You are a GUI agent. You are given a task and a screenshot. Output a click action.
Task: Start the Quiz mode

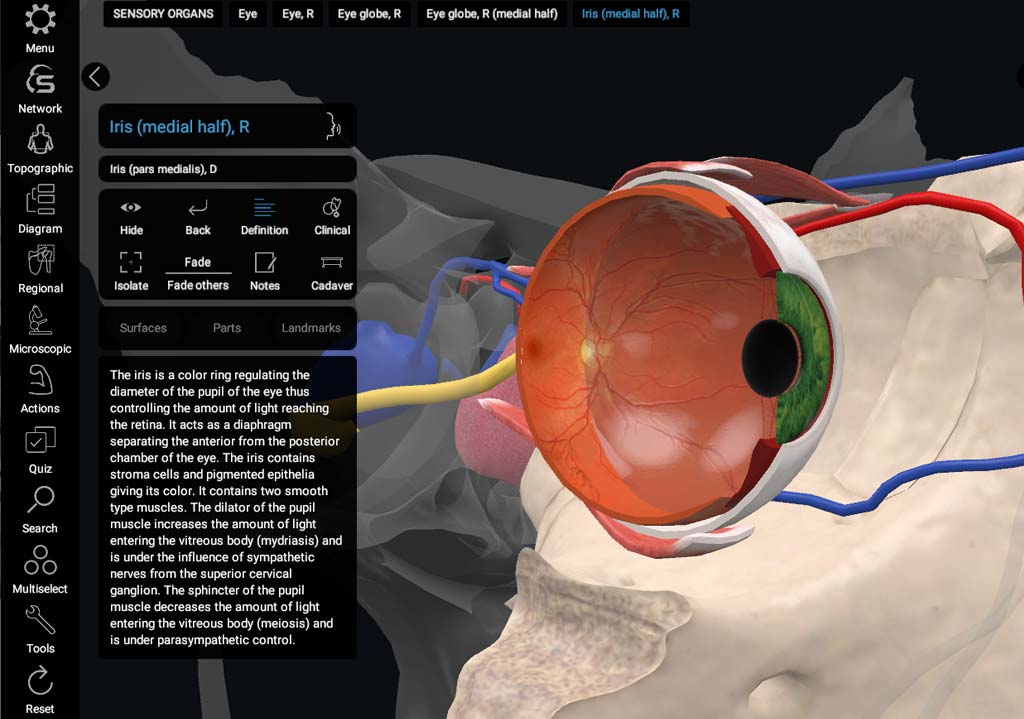(x=40, y=442)
